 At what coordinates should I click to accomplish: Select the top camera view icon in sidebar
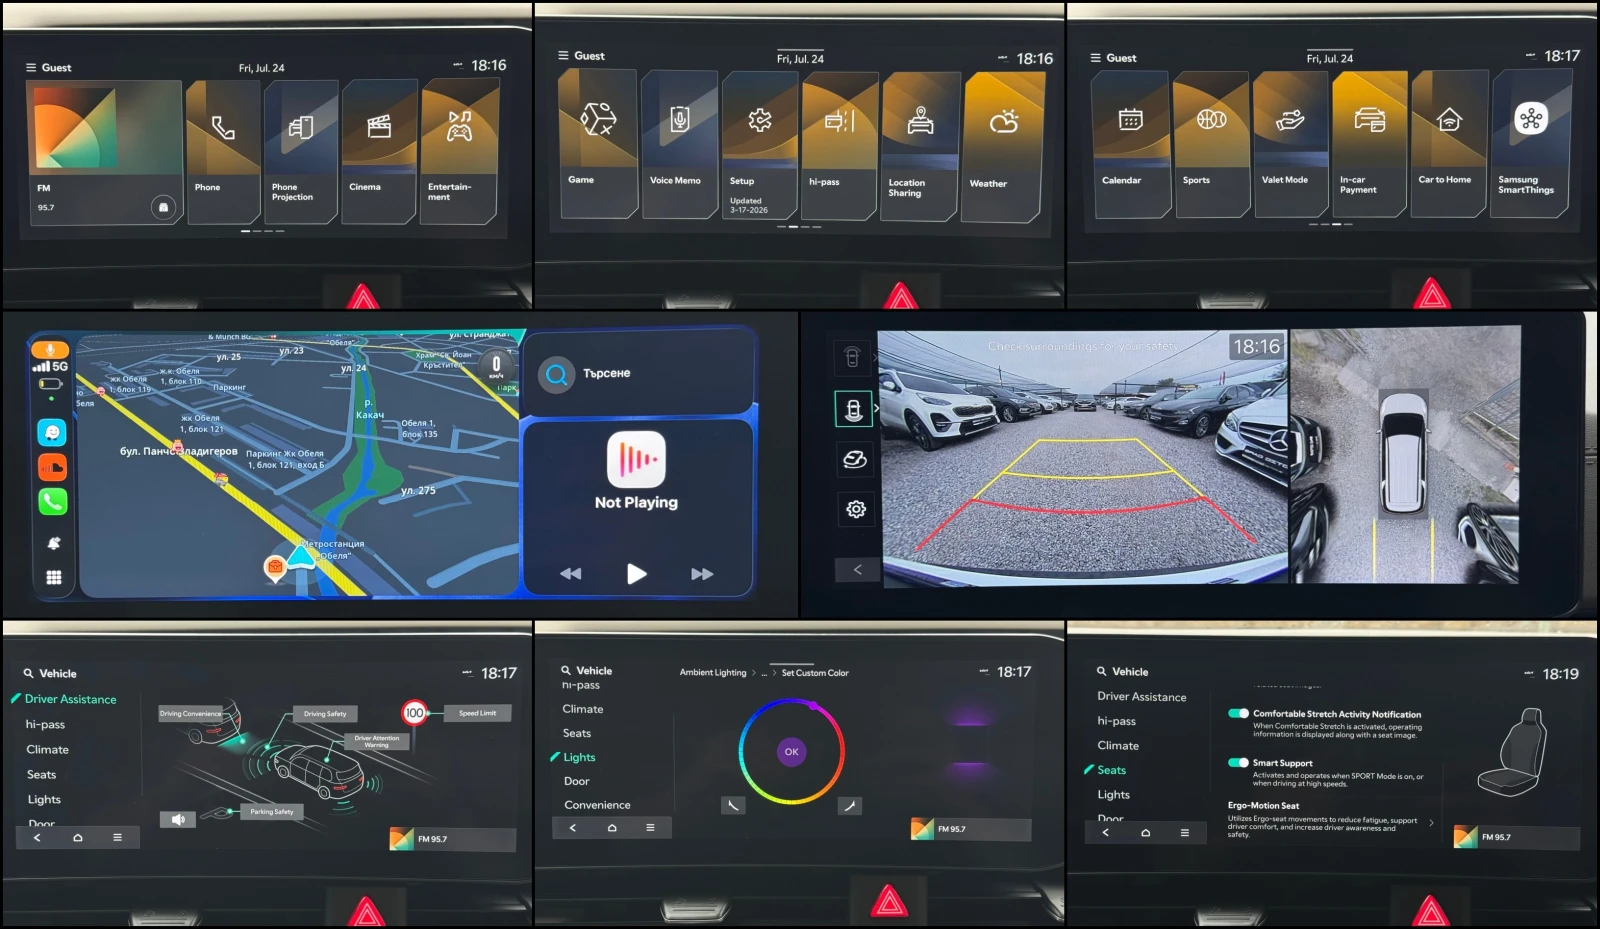[852, 358]
